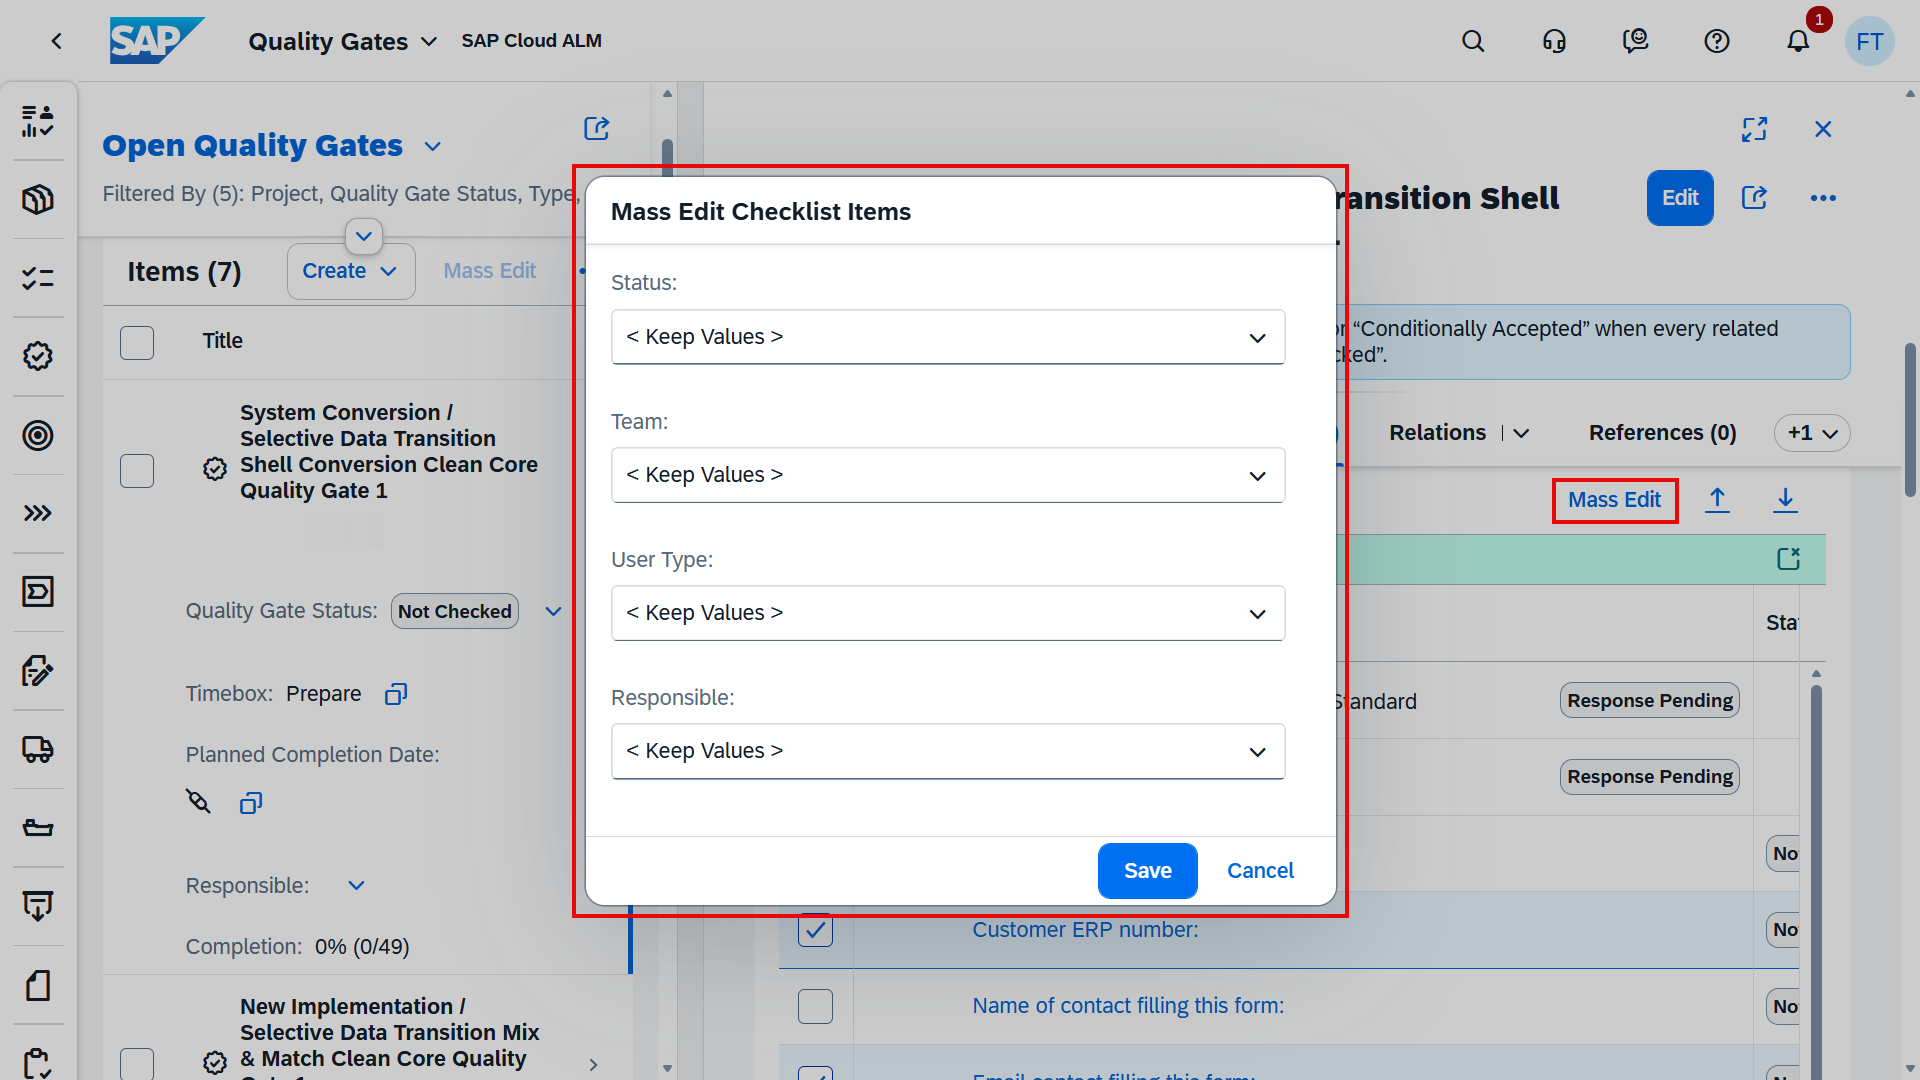Click the download arrow icon beside Mass Edit
Image resolution: width=1920 pixels, height=1080 pixels.
point(1785,500)
